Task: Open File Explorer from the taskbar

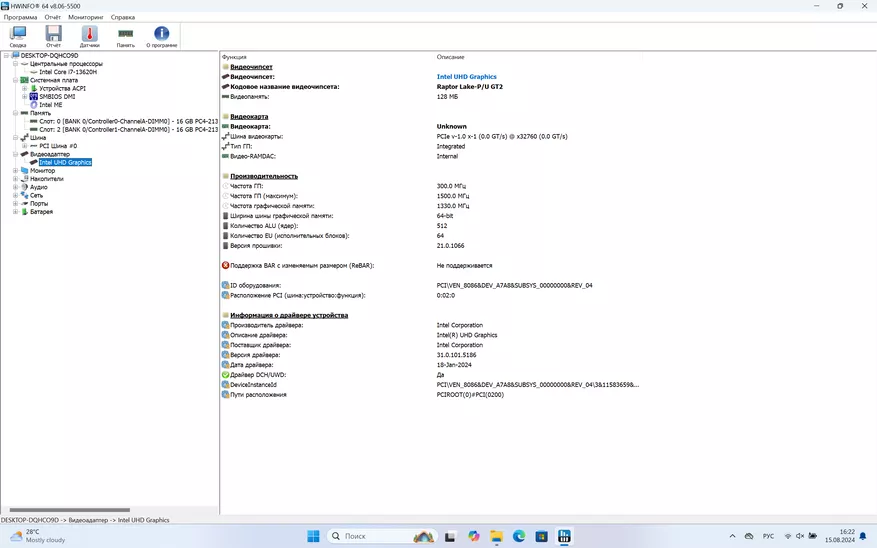Action: pyautogui.click(x=496, y=537)
